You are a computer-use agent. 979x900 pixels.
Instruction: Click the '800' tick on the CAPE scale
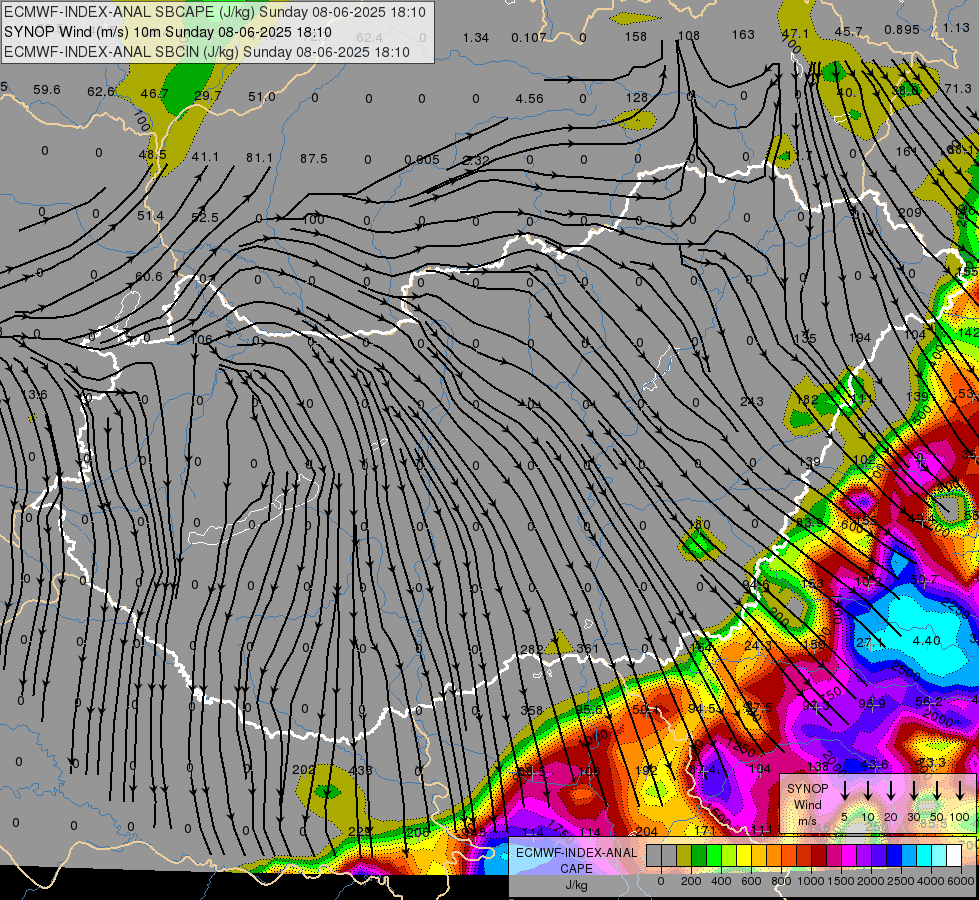[x=782, y=881]
